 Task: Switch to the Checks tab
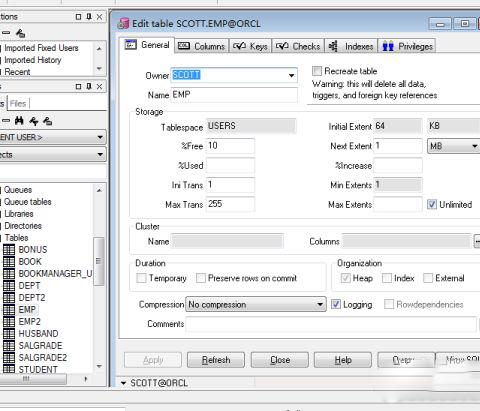click(298, 46)
